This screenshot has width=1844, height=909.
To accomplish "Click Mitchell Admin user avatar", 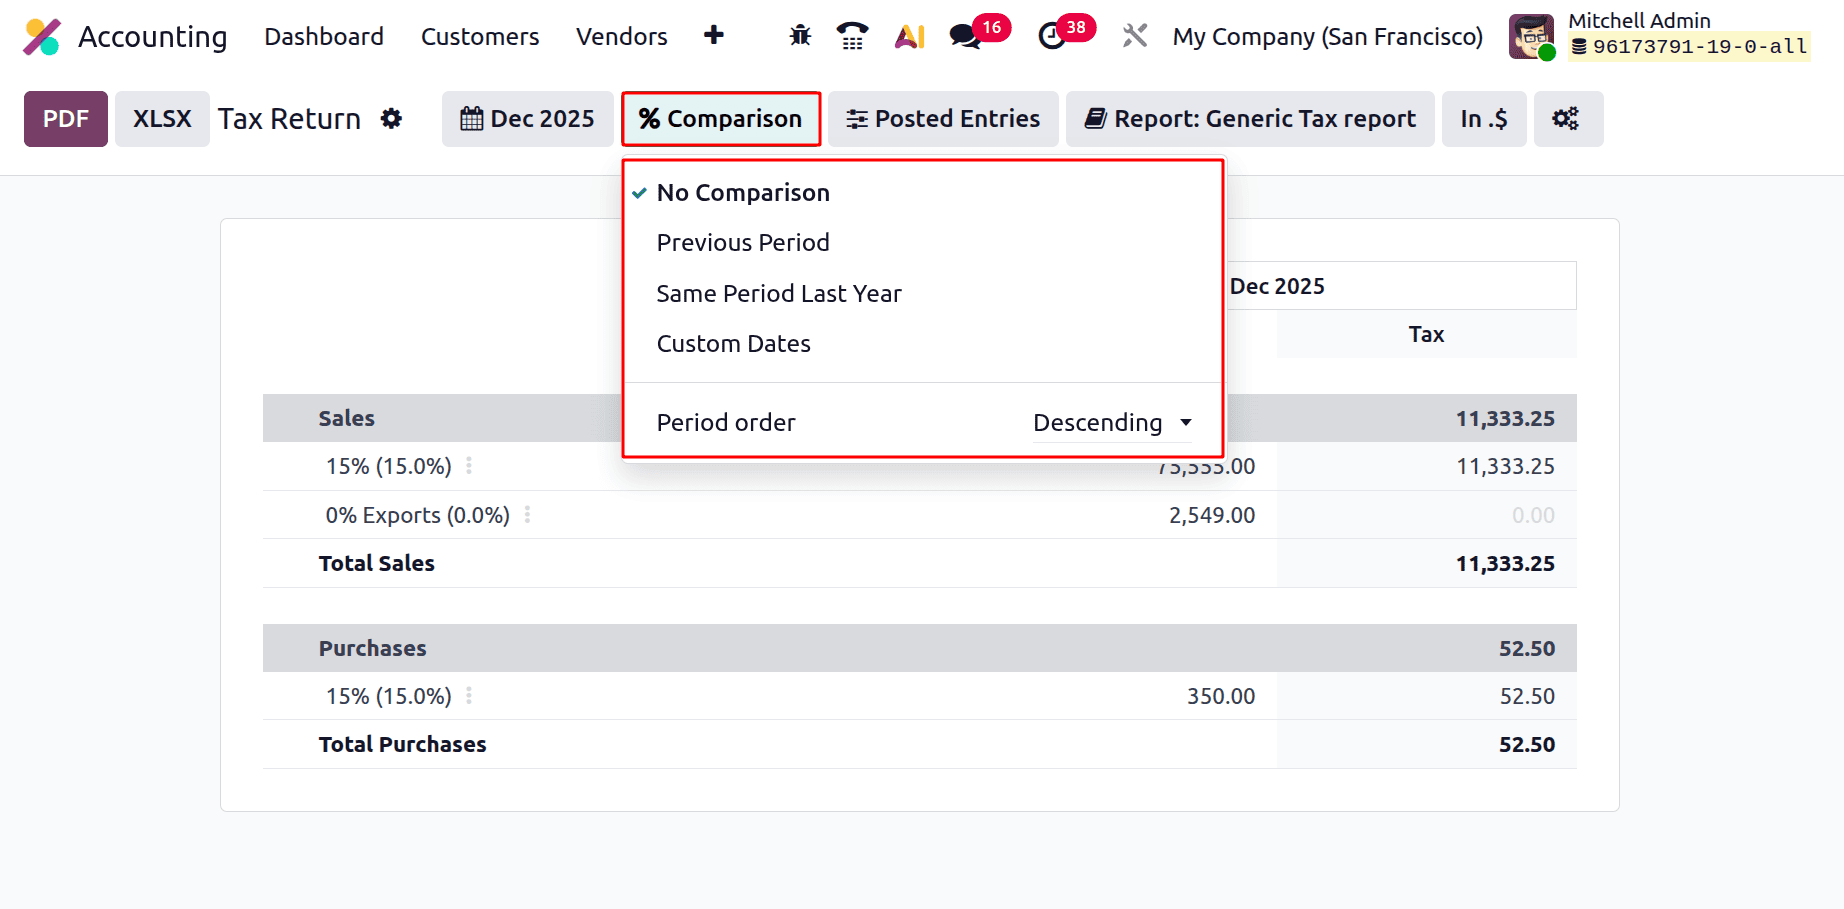I will click(1531, 37).
